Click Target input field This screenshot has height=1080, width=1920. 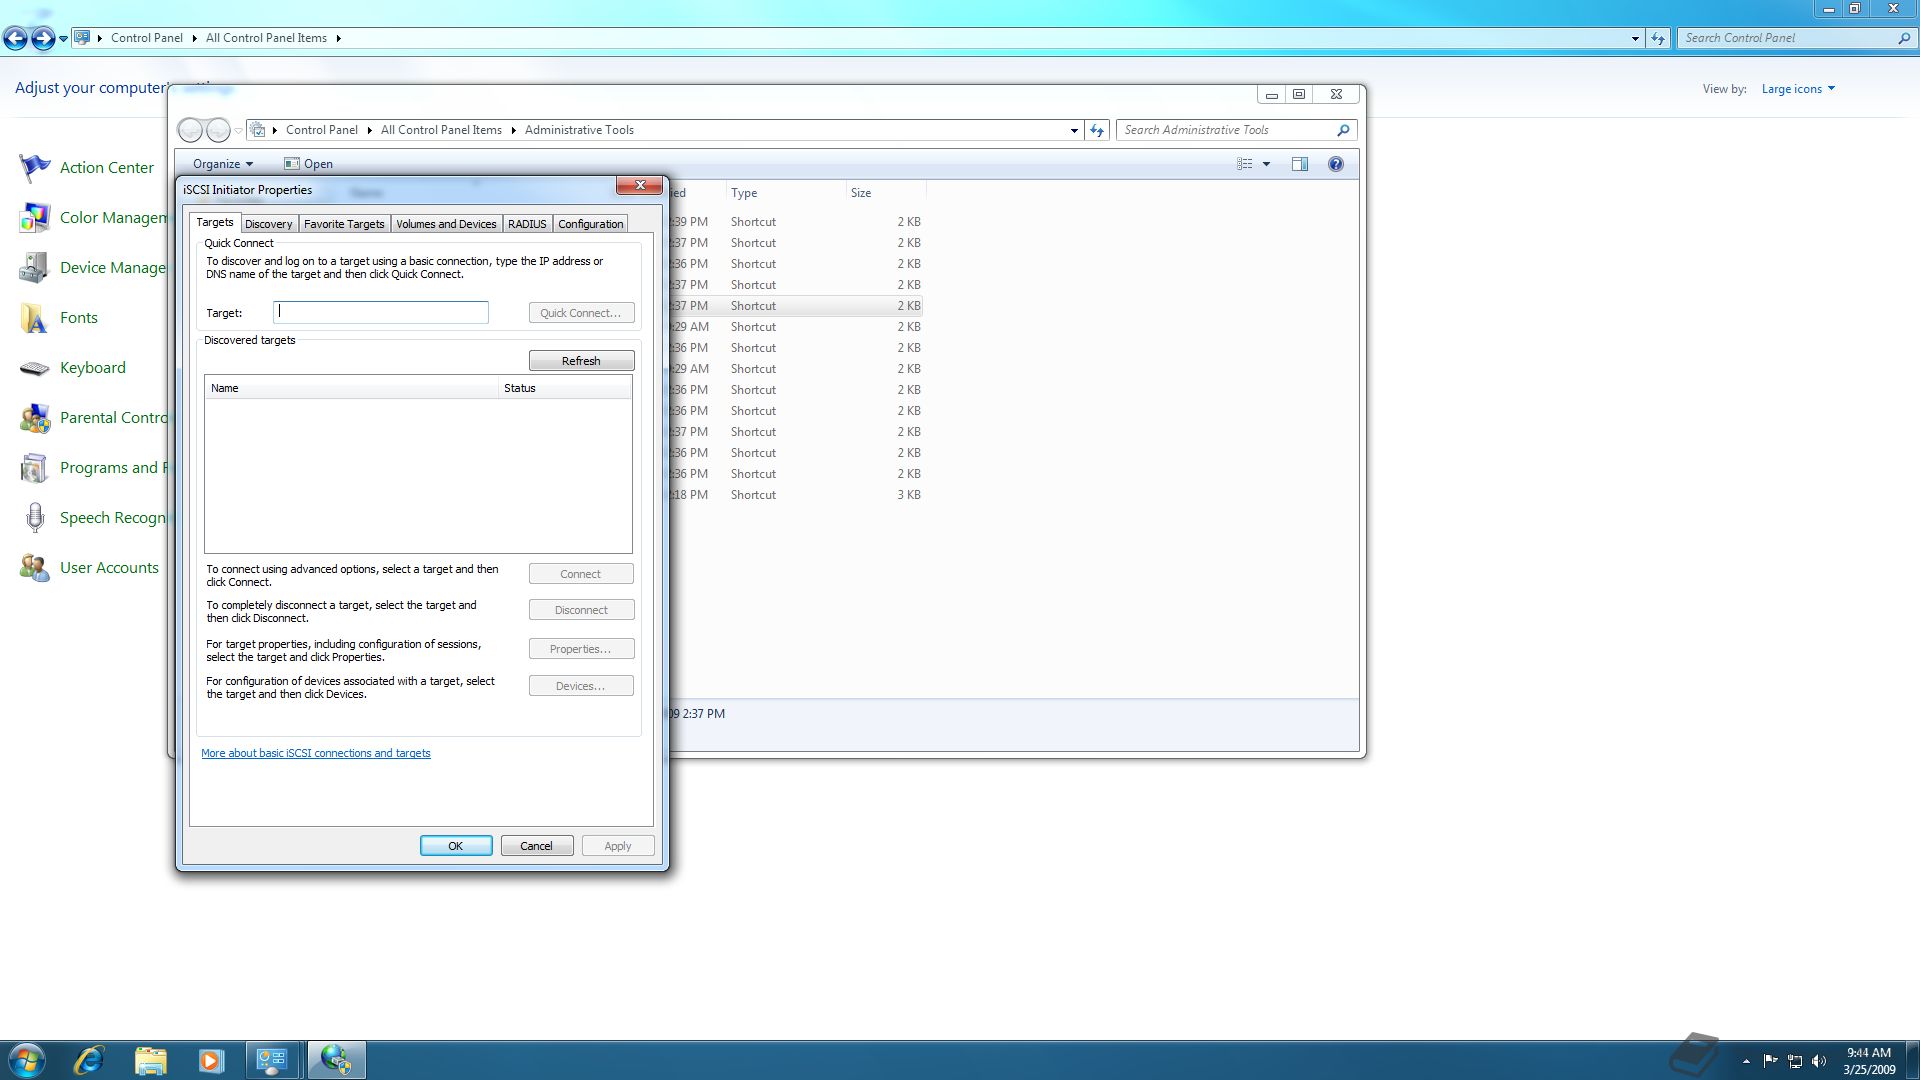381,312
